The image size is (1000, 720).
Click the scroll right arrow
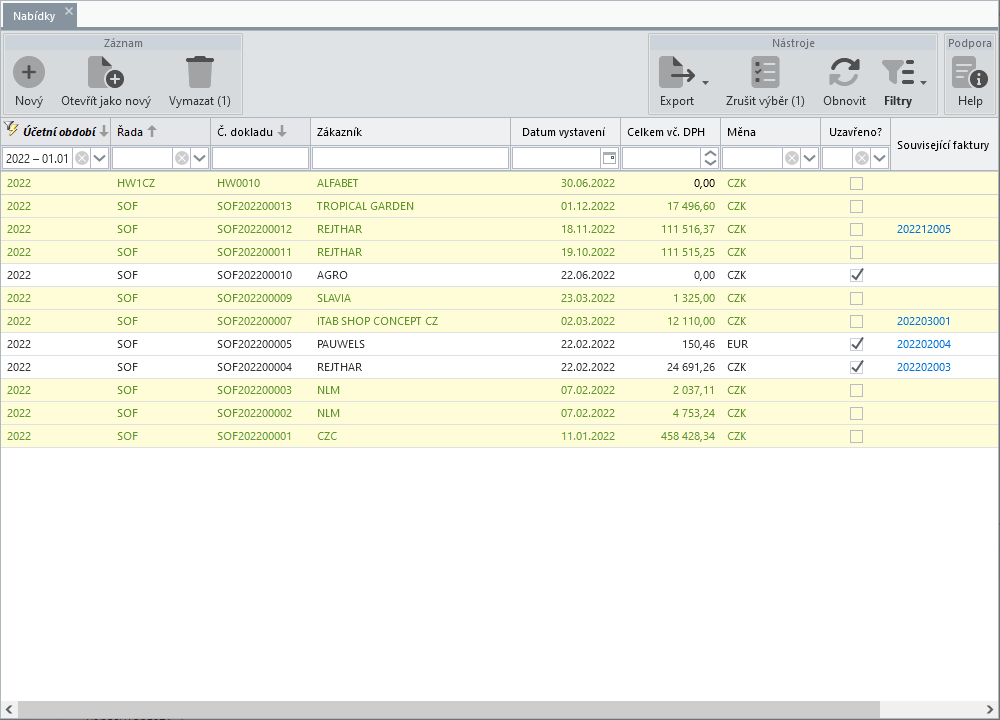[989, 709]
